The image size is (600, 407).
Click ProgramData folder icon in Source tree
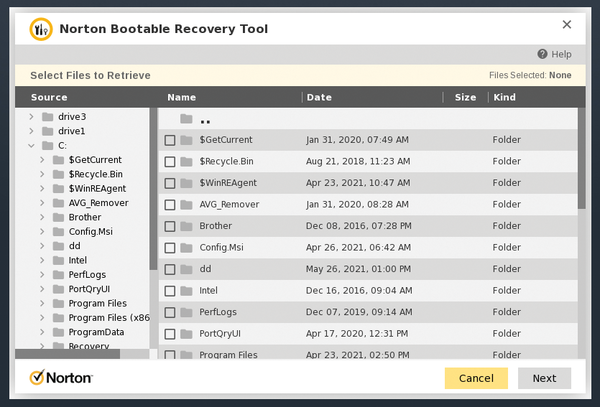(58, 332)
